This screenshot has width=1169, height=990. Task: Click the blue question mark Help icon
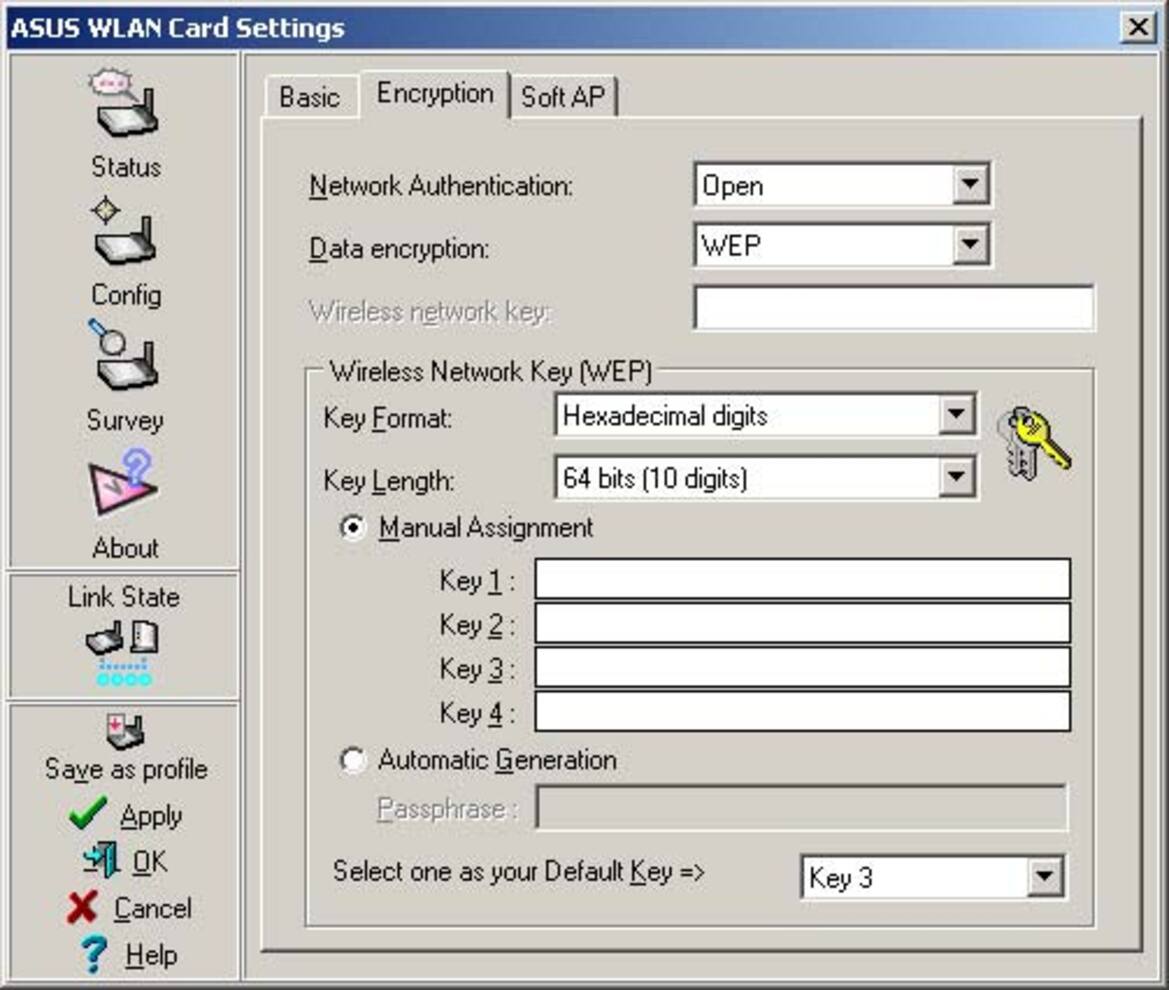pyautogui.click(x=93, y=954)
